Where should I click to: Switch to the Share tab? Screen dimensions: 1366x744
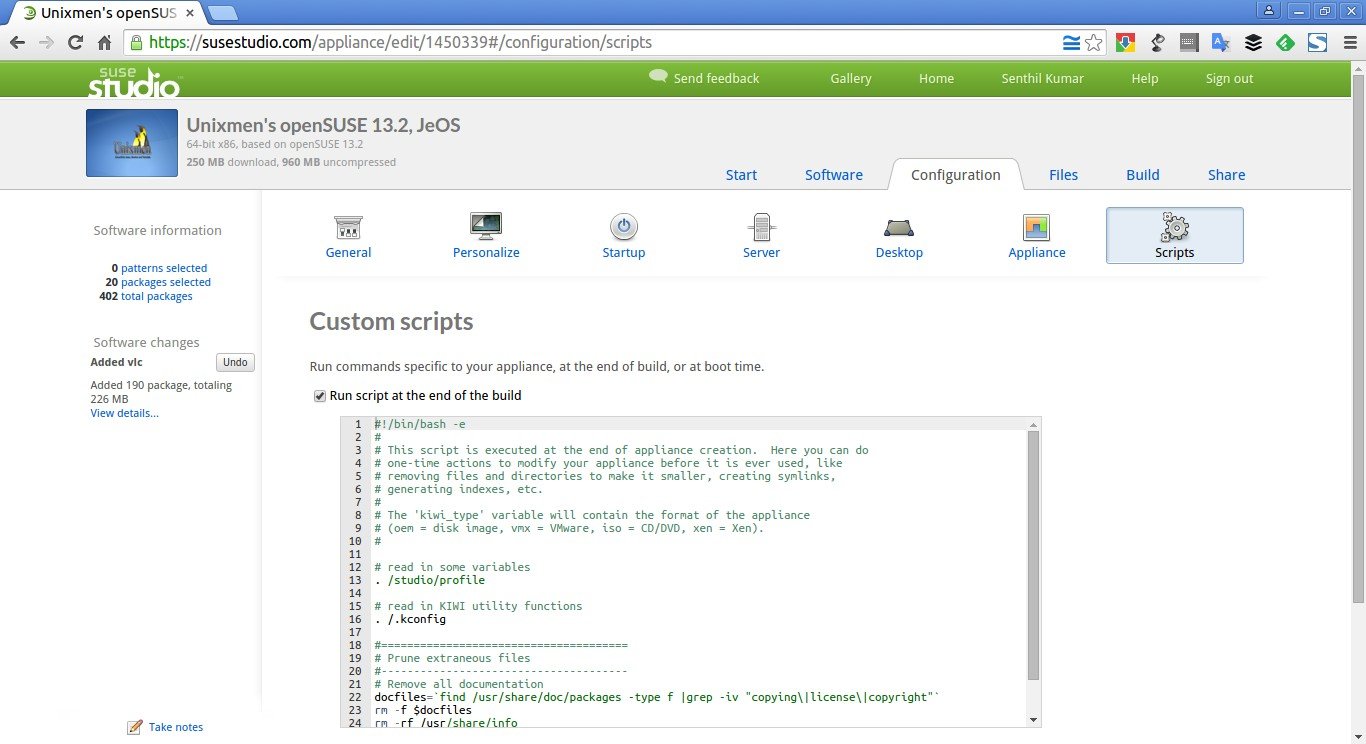coord(1226,175)
